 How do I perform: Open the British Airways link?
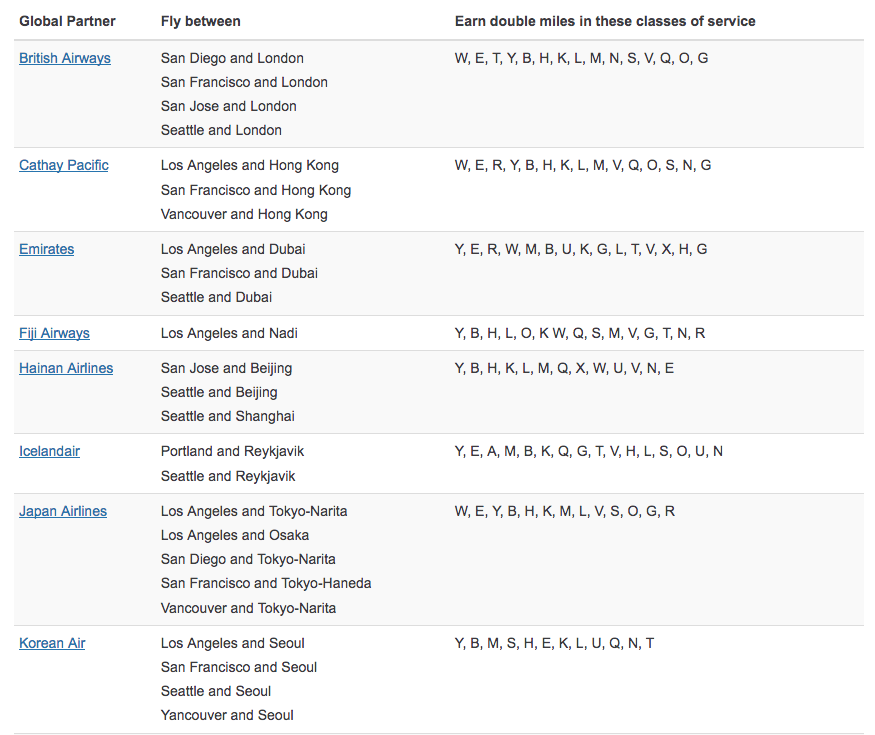pyautogui.click(x=65, y=58)
